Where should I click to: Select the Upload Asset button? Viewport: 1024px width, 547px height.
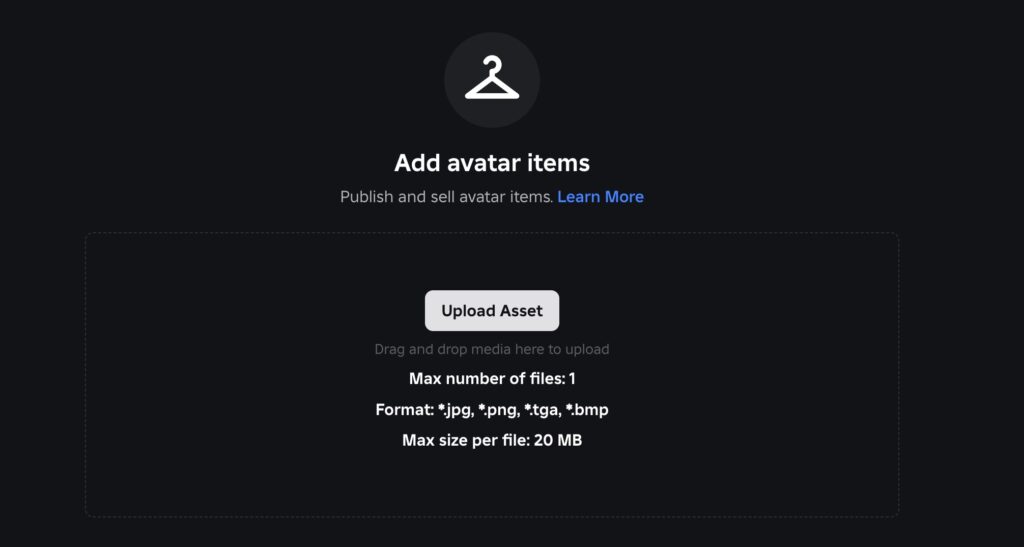point(492,311)
